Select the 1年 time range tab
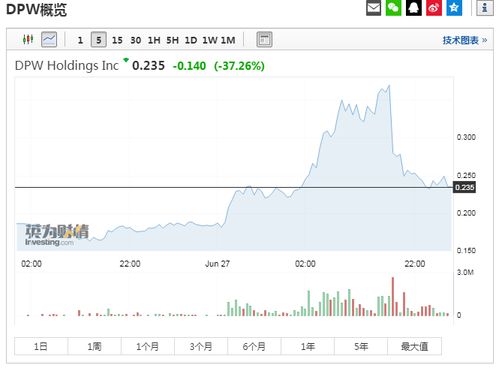The height and width of the screenshot is (368, 499). click(308, 346)
